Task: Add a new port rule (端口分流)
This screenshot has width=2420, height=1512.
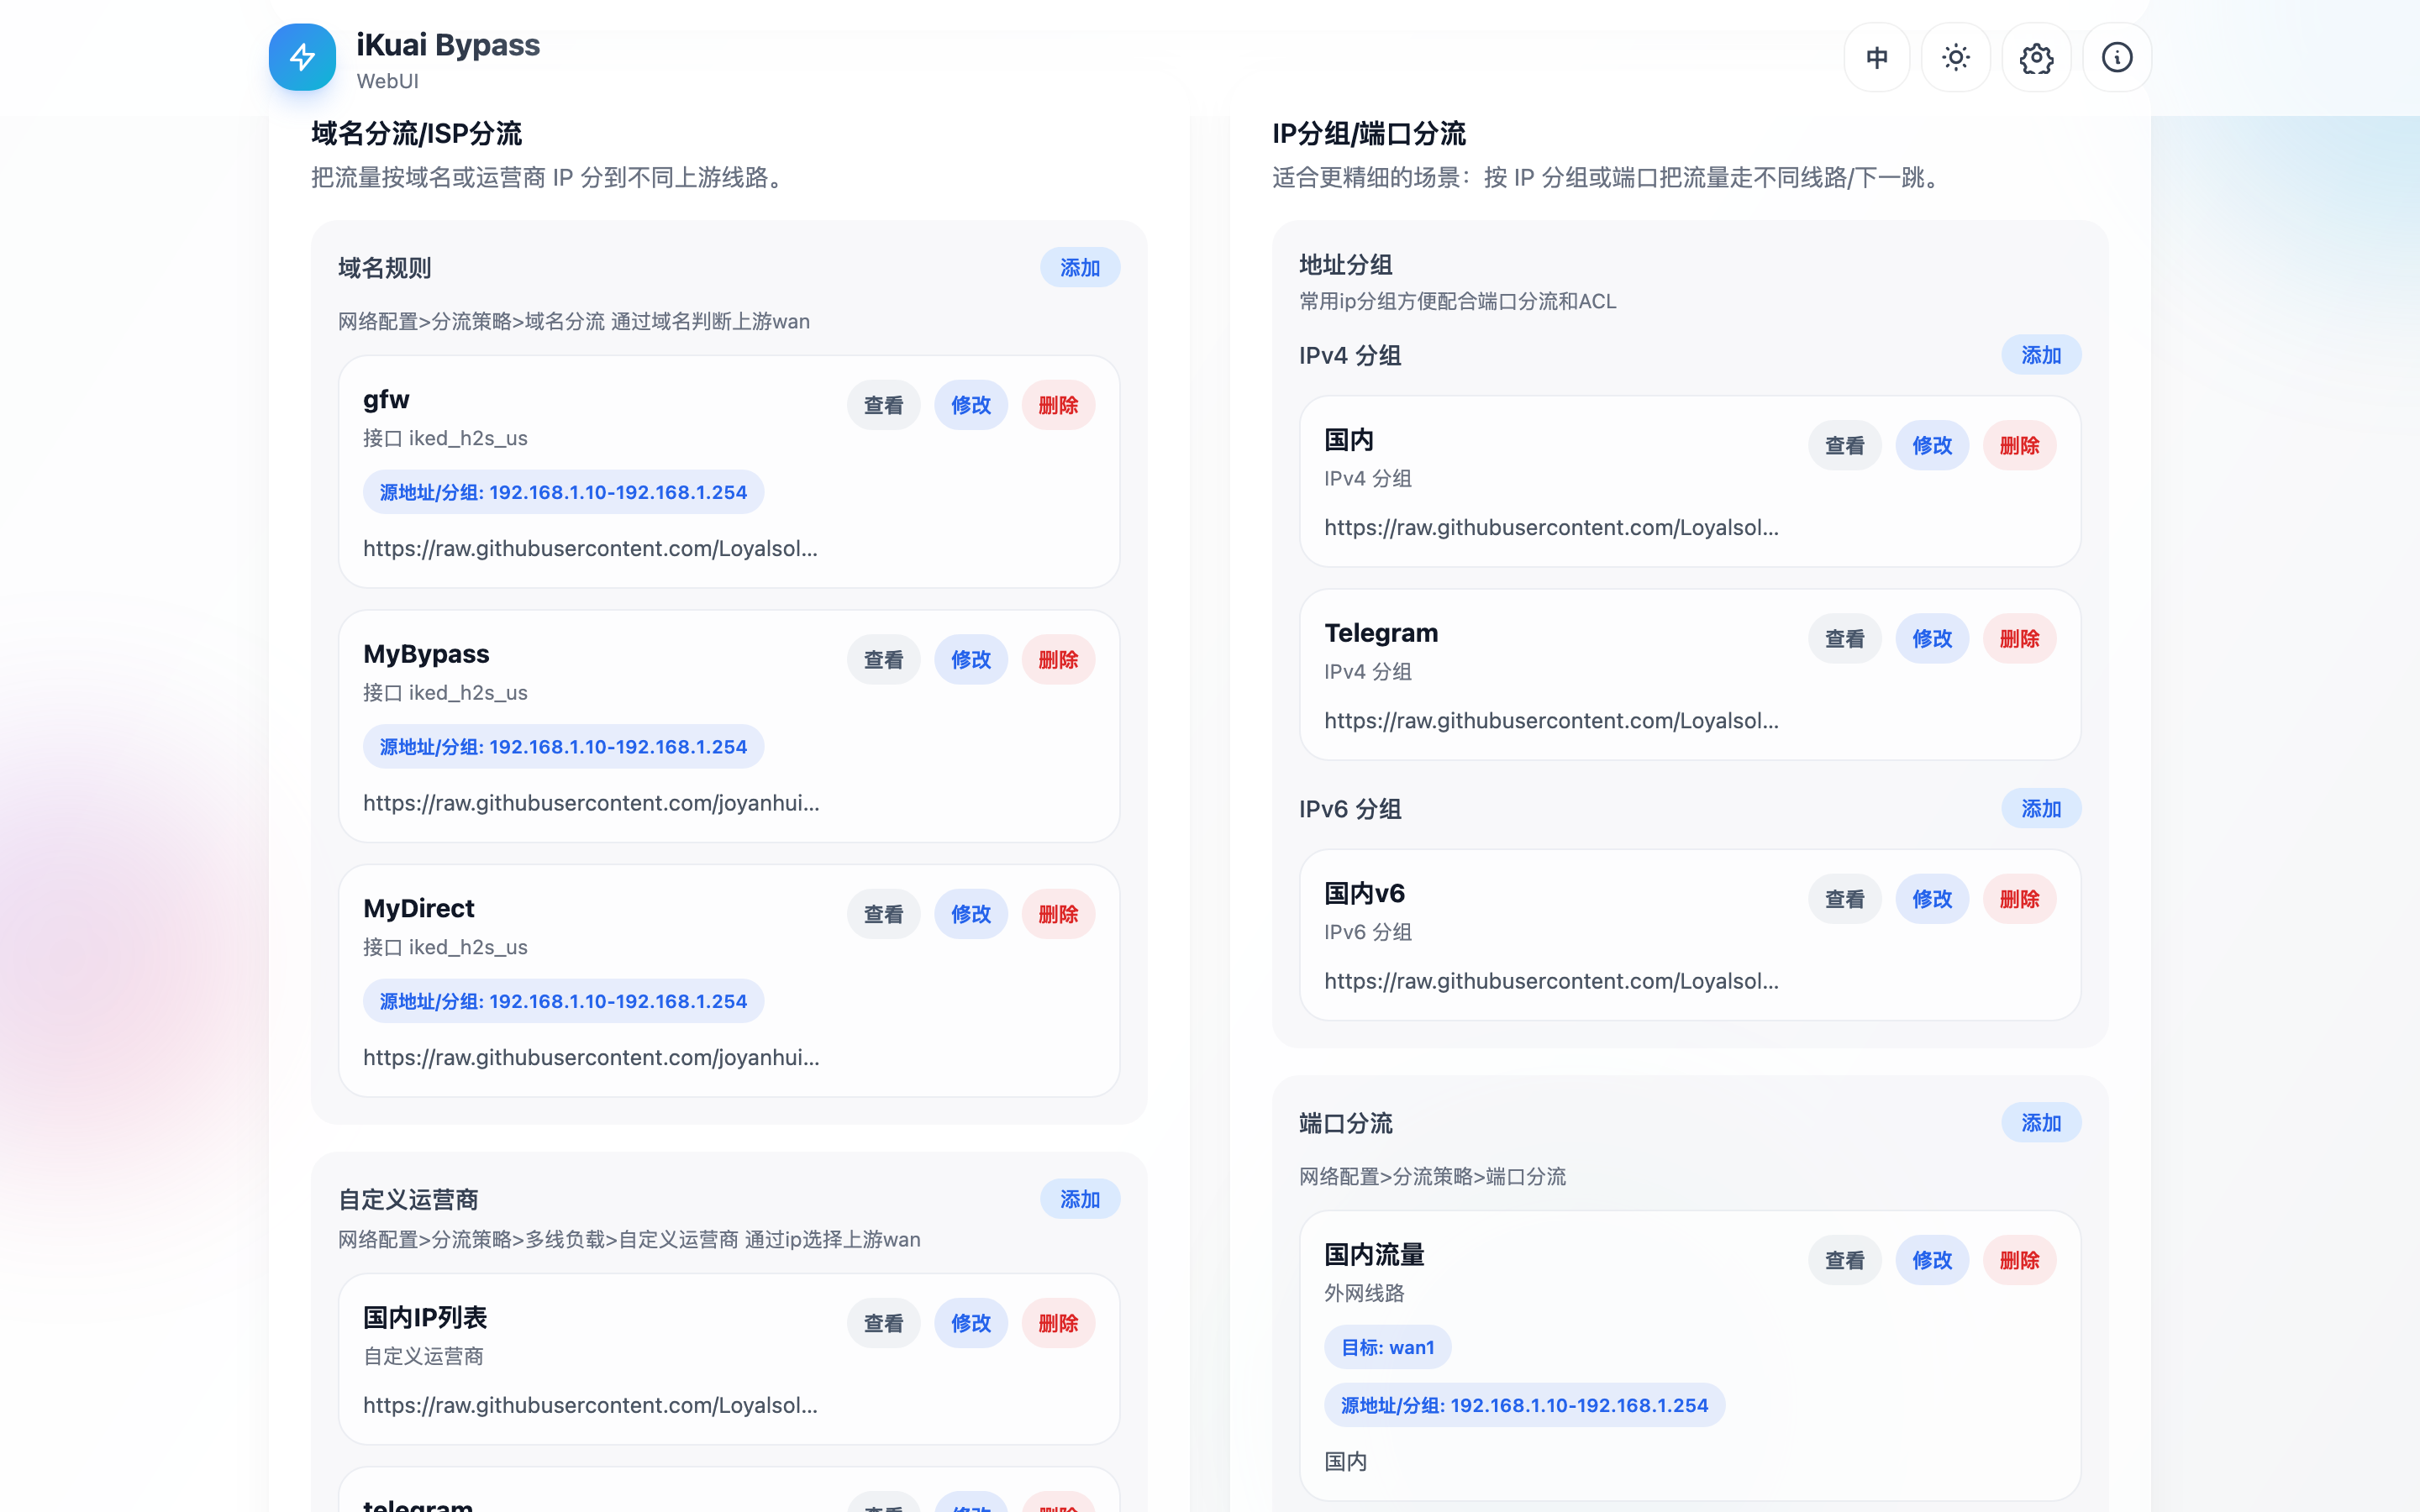Action: click(2040, 1123)
